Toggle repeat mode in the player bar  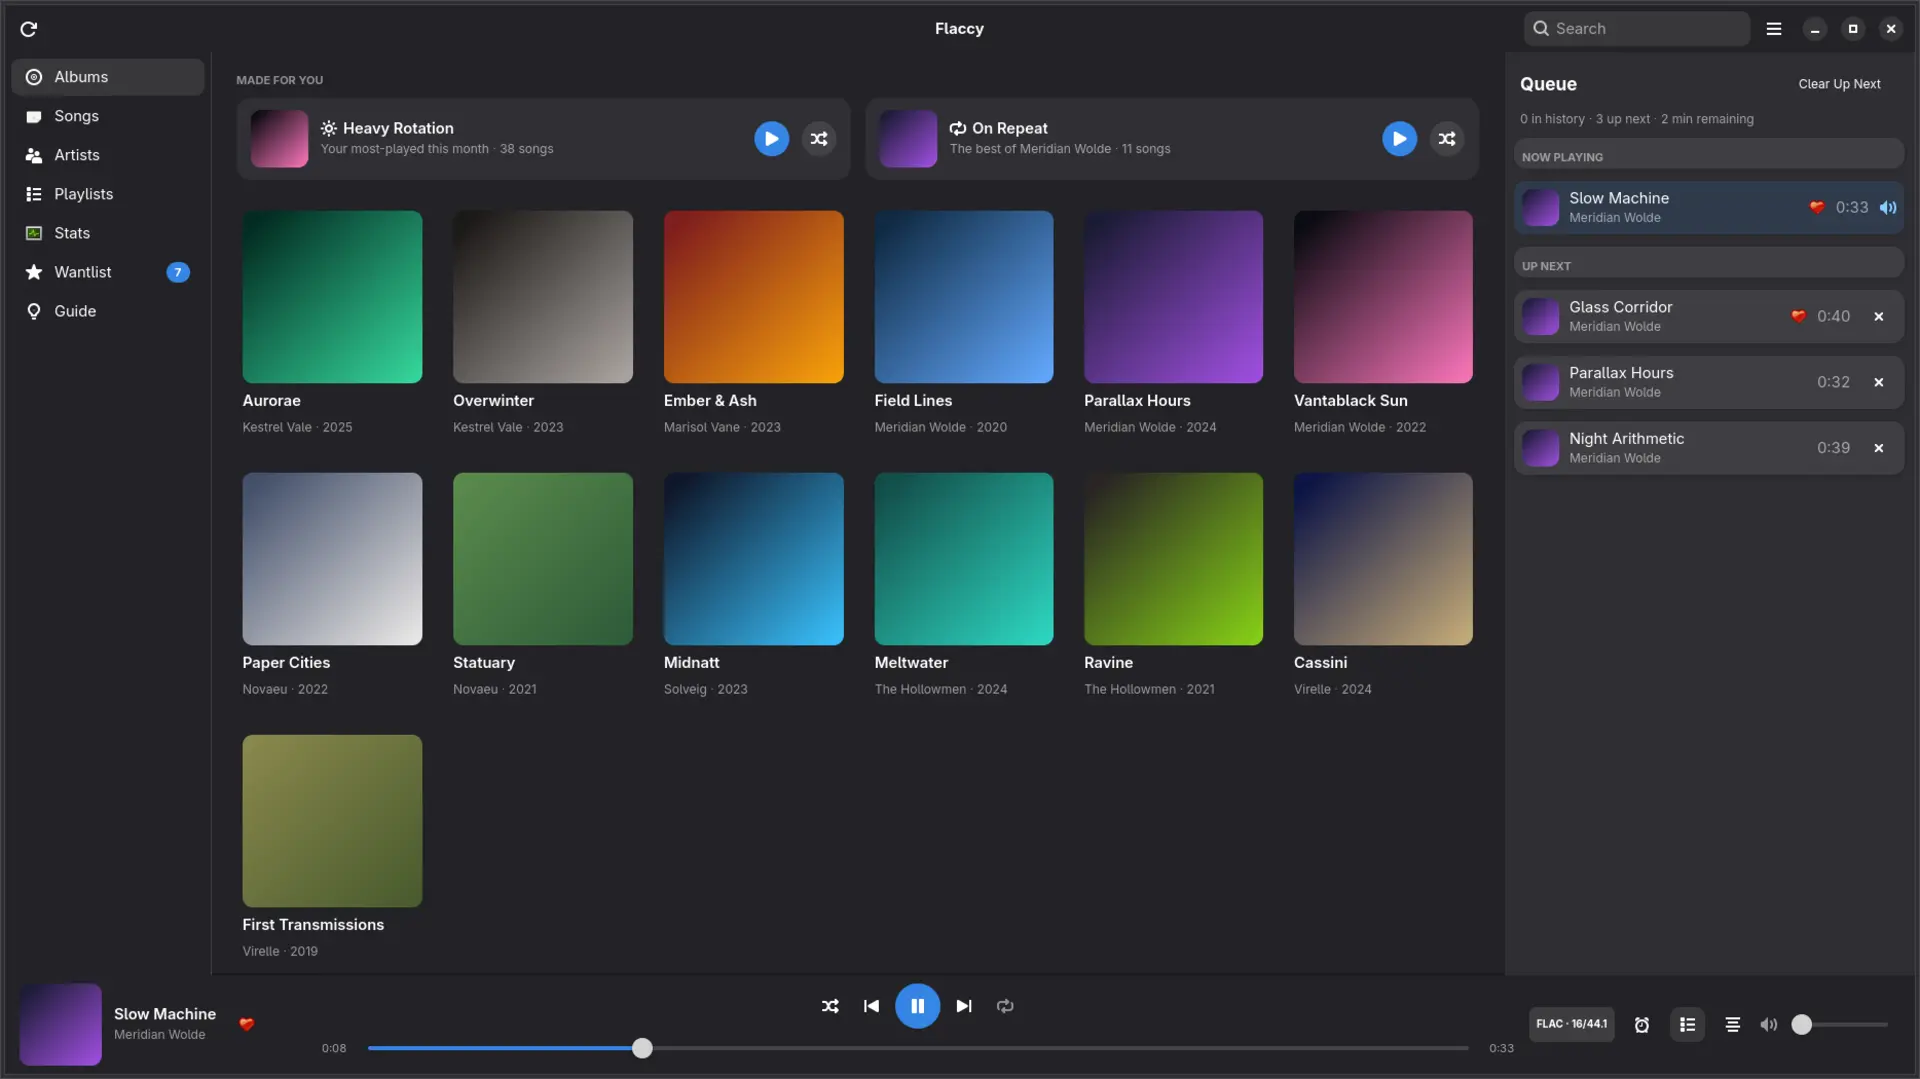[1005, 1006]
